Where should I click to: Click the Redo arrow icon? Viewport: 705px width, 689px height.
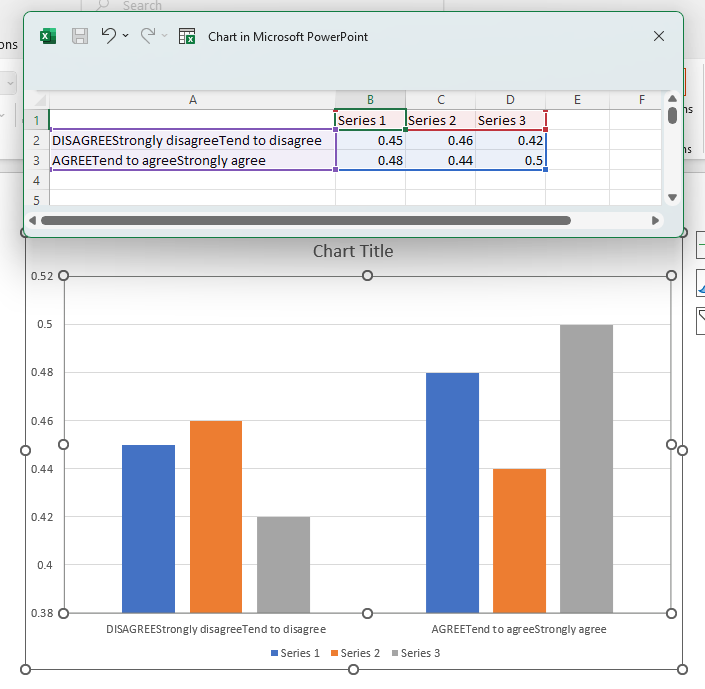pyautogui.click(x=148, y=36)
